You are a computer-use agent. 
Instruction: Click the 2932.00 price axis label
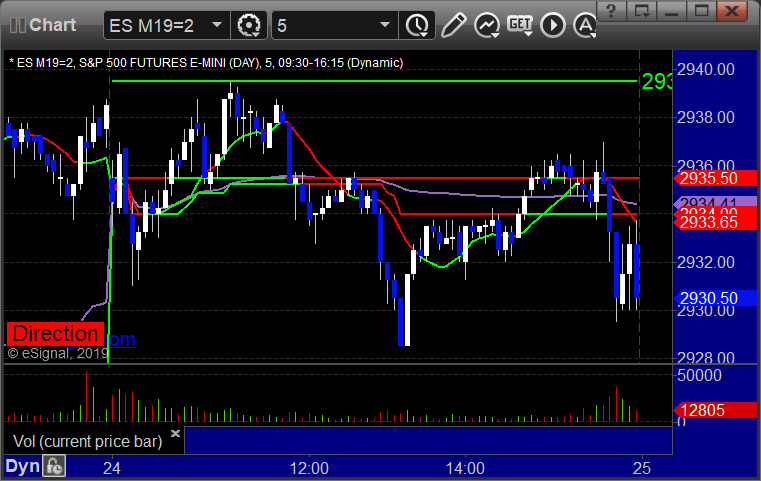tap(706, 263)
